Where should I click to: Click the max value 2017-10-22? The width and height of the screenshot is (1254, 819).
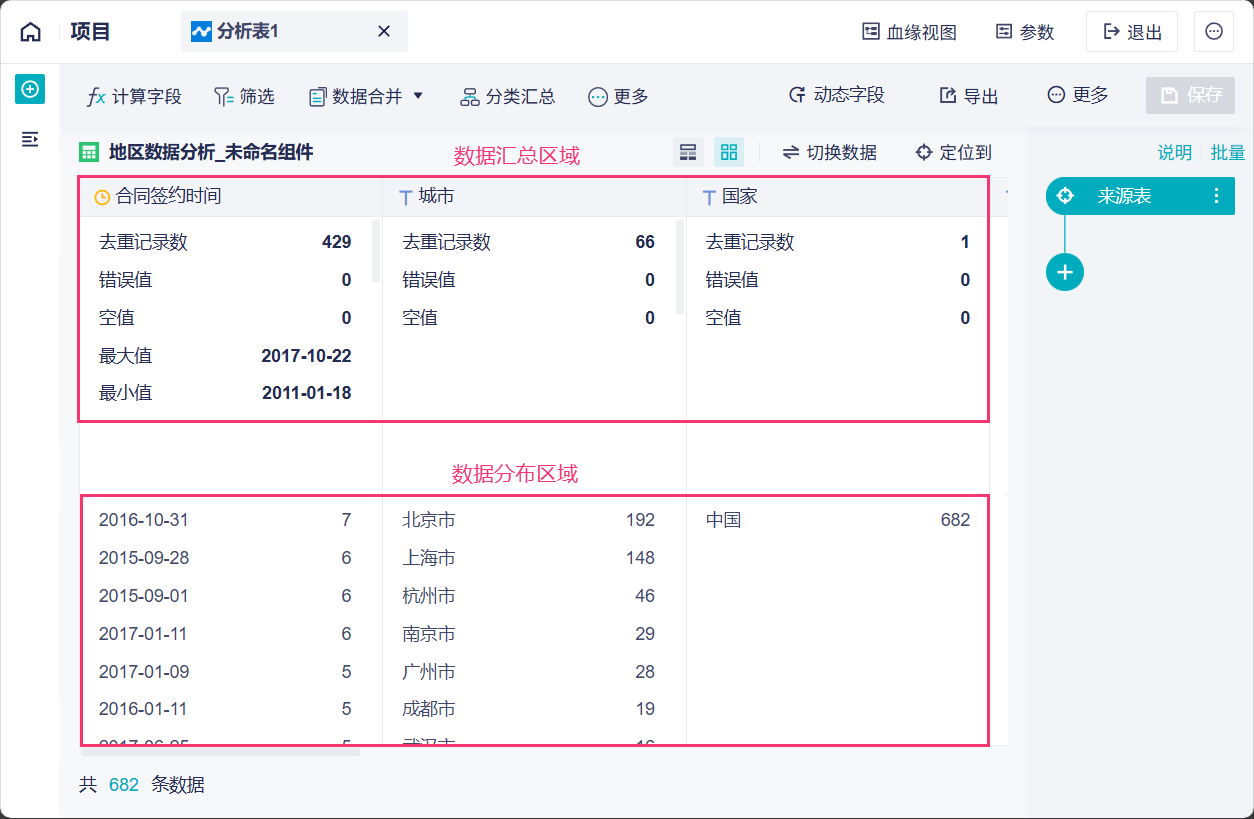coord(306,356)
